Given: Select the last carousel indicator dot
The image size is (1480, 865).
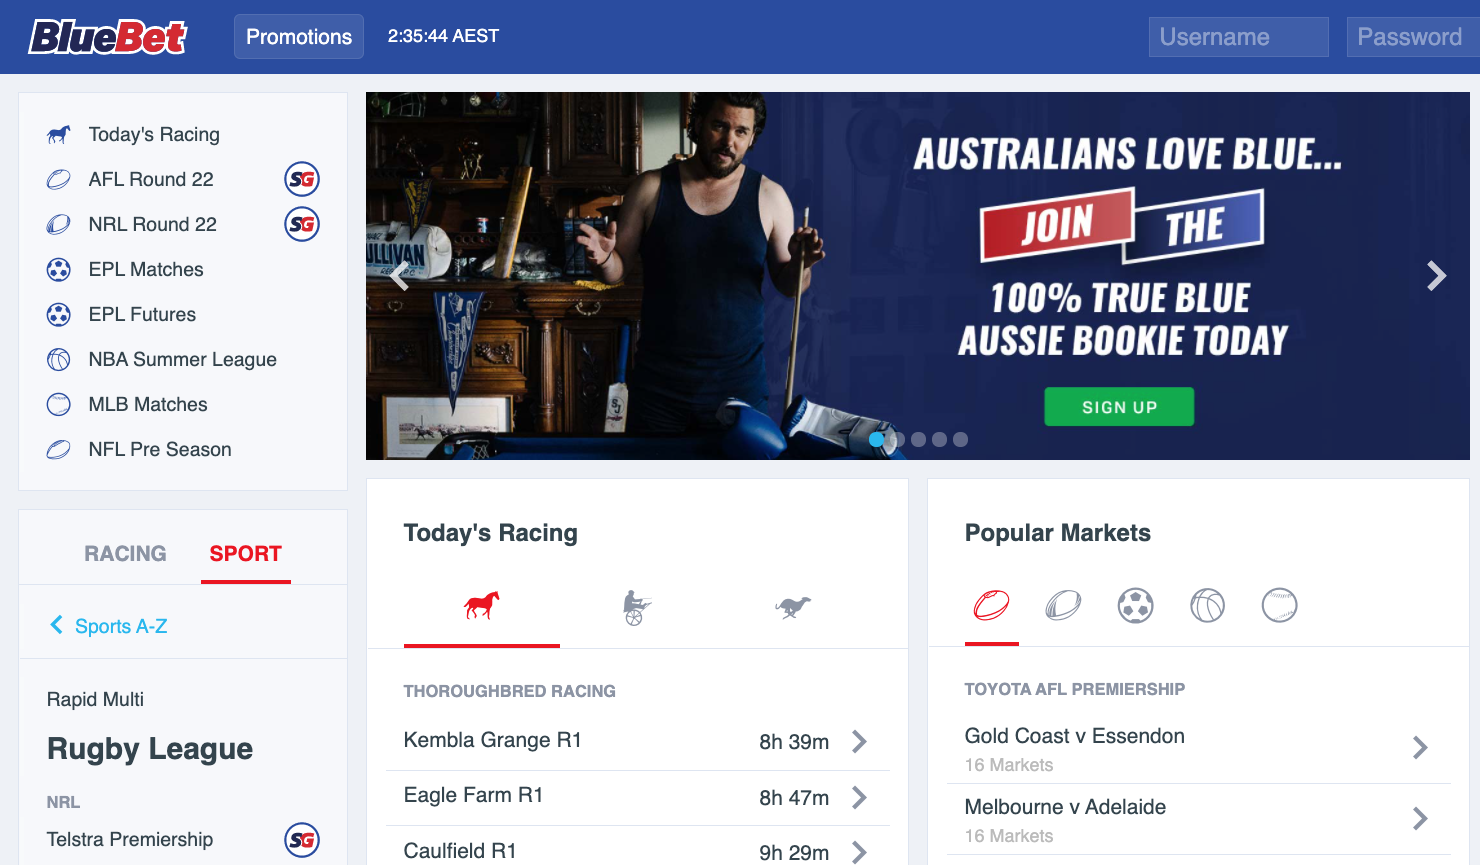Looking at the screenshot, I should [960, 439].
